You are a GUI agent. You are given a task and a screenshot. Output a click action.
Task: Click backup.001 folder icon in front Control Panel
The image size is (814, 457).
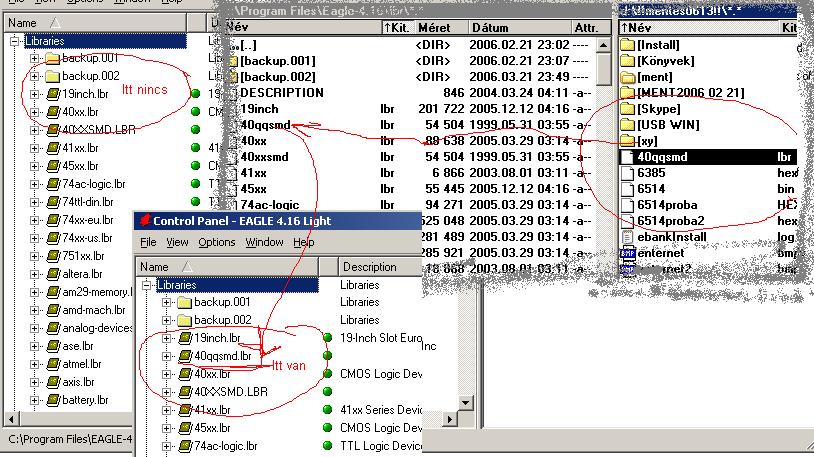[x=184, y=302]
